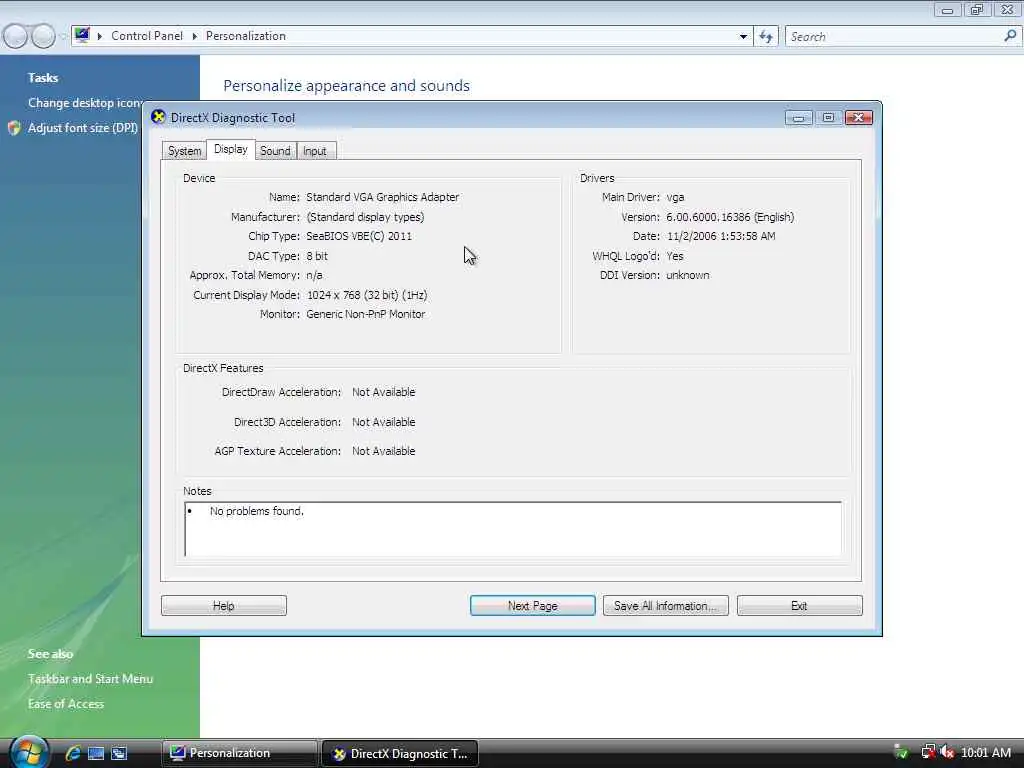Switch to the System tab
The width and height of the screenshot is (1024, 768).
[184, 151]
